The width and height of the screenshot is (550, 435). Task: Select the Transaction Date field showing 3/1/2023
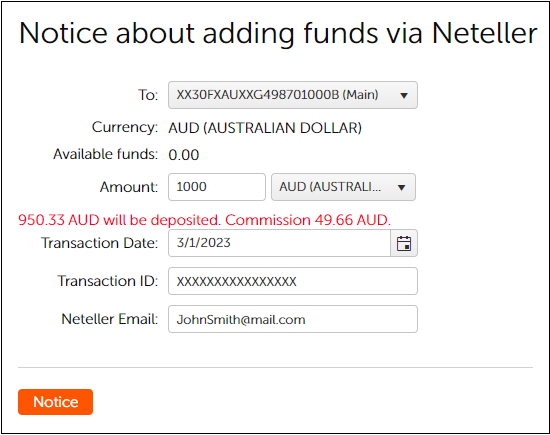coord(279,243)
